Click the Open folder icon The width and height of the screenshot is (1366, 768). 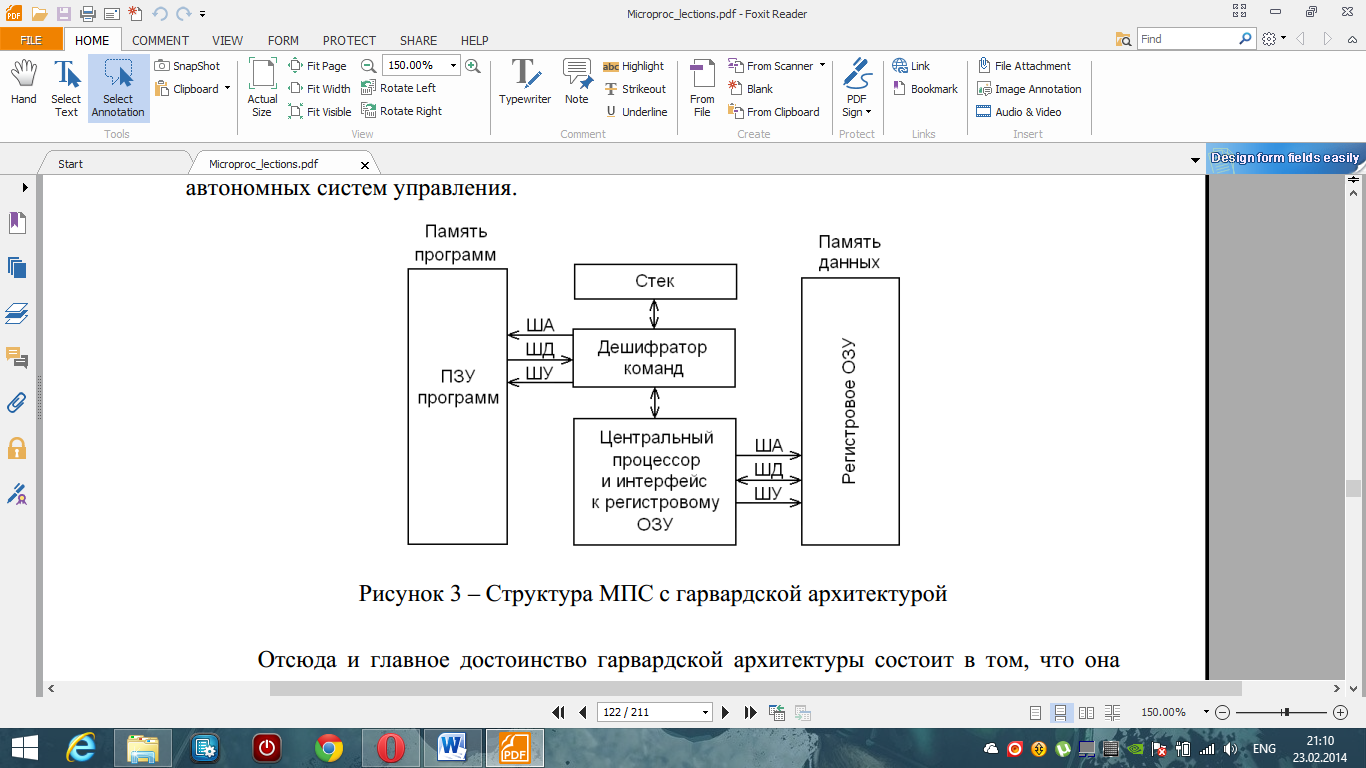coord(39,14)
